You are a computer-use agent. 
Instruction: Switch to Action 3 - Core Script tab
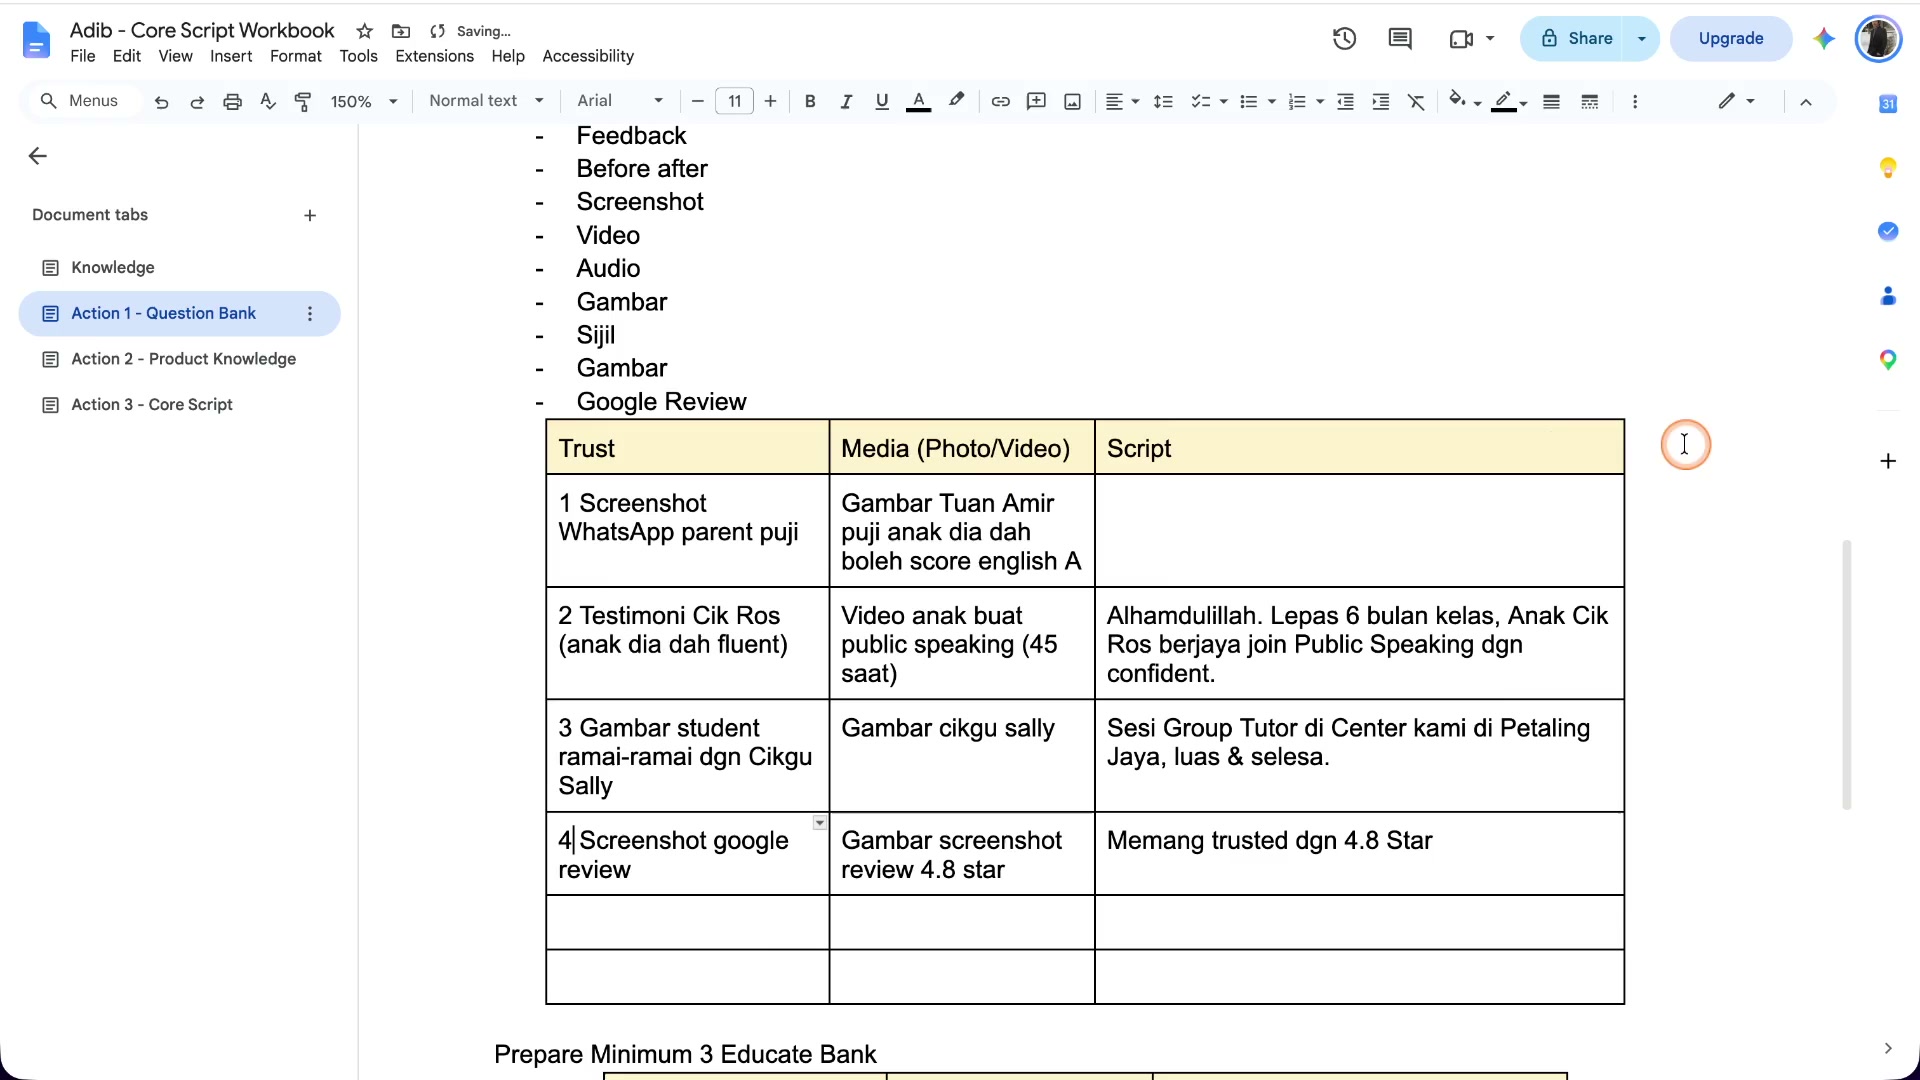[x=152, y=405]
